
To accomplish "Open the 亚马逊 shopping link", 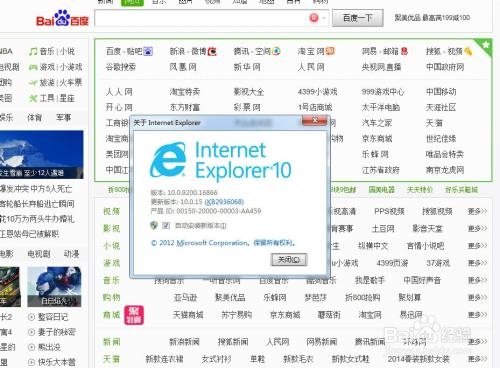I will tap(185, 297).
